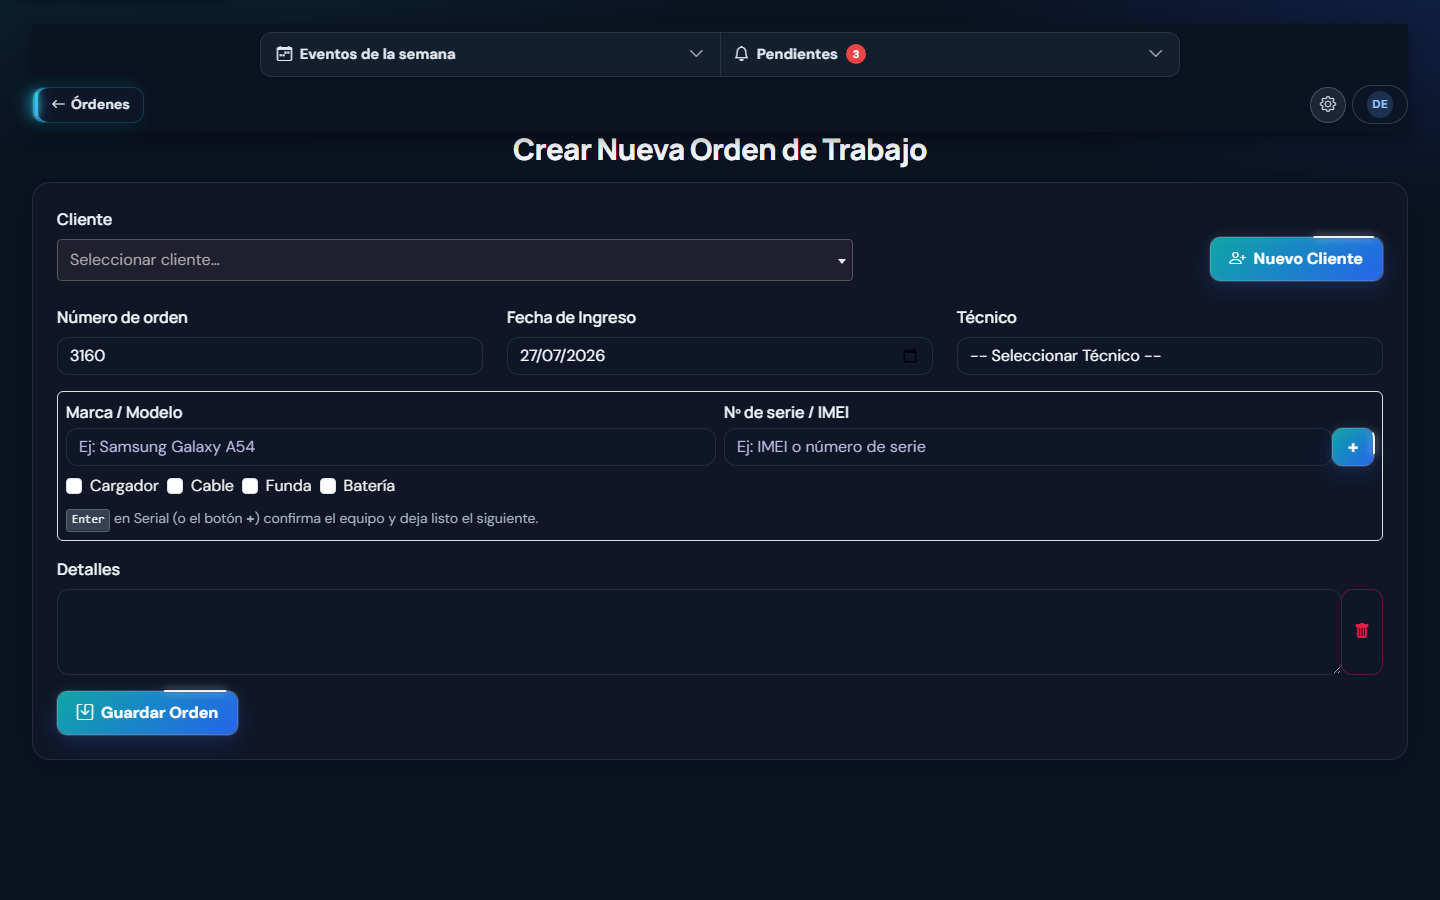Click the Guardar Orden button

pyautogui.click(x=147, y=713)
